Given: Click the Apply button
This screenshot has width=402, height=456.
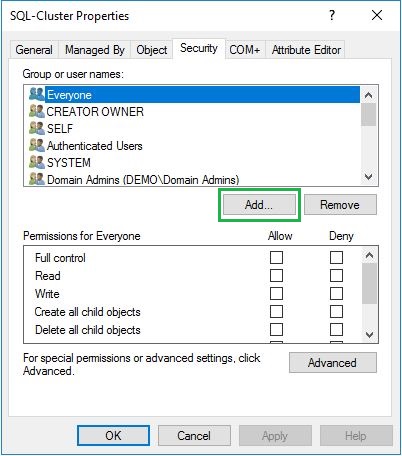Looking at the screenshot, I should coord(275,435).
